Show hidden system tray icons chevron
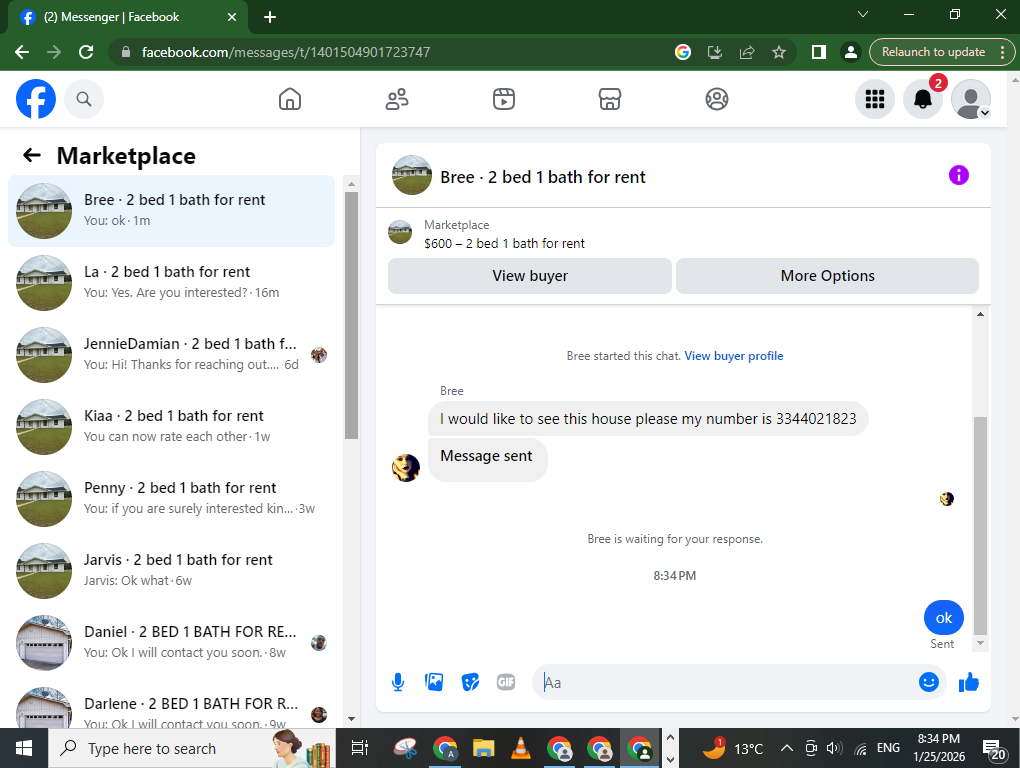 coord(786,748)
